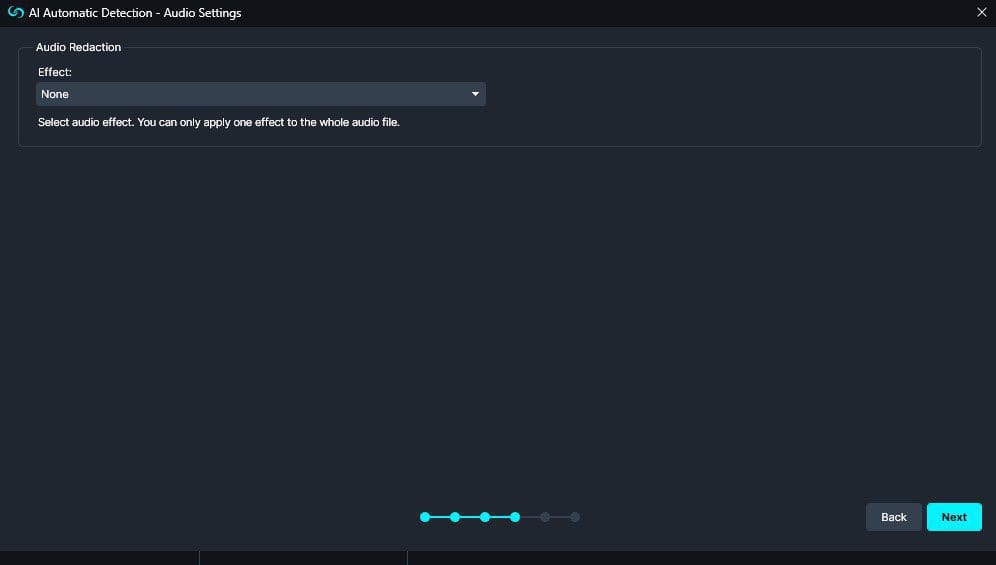Go Back to the previous step

coord(893,517)
